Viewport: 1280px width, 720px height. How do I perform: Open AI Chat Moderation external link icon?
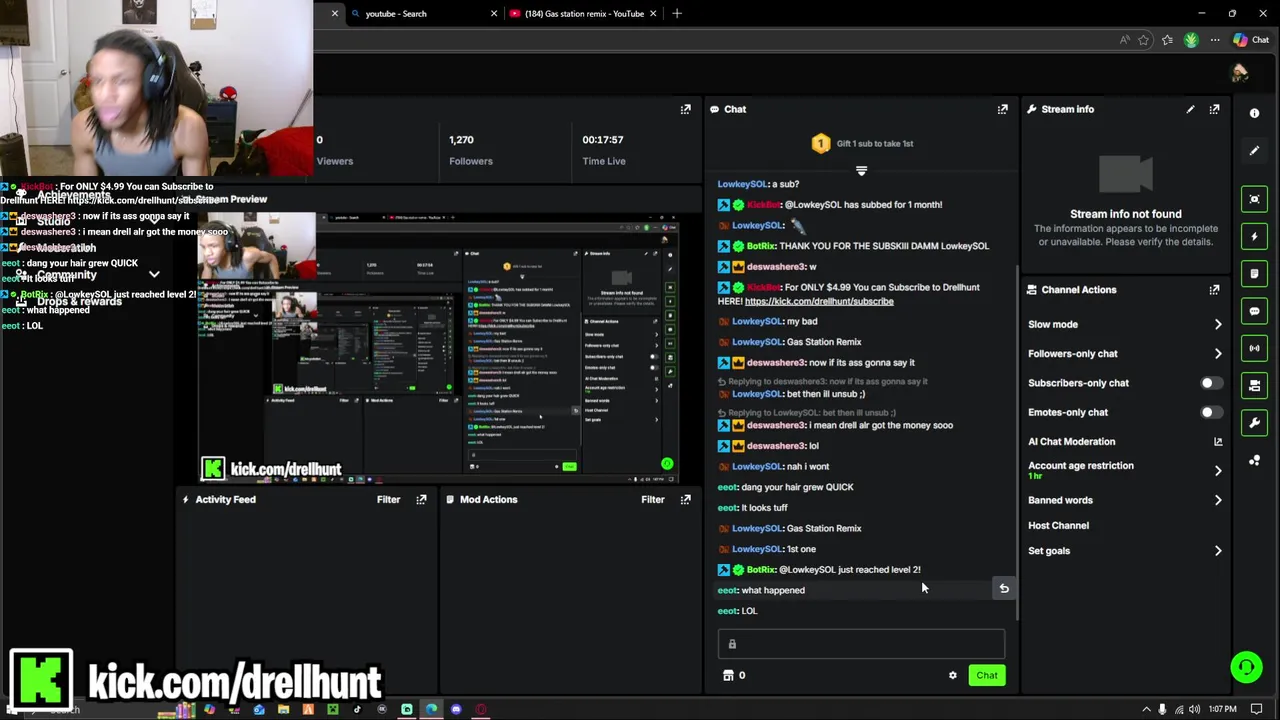(x=1218, y=441)
